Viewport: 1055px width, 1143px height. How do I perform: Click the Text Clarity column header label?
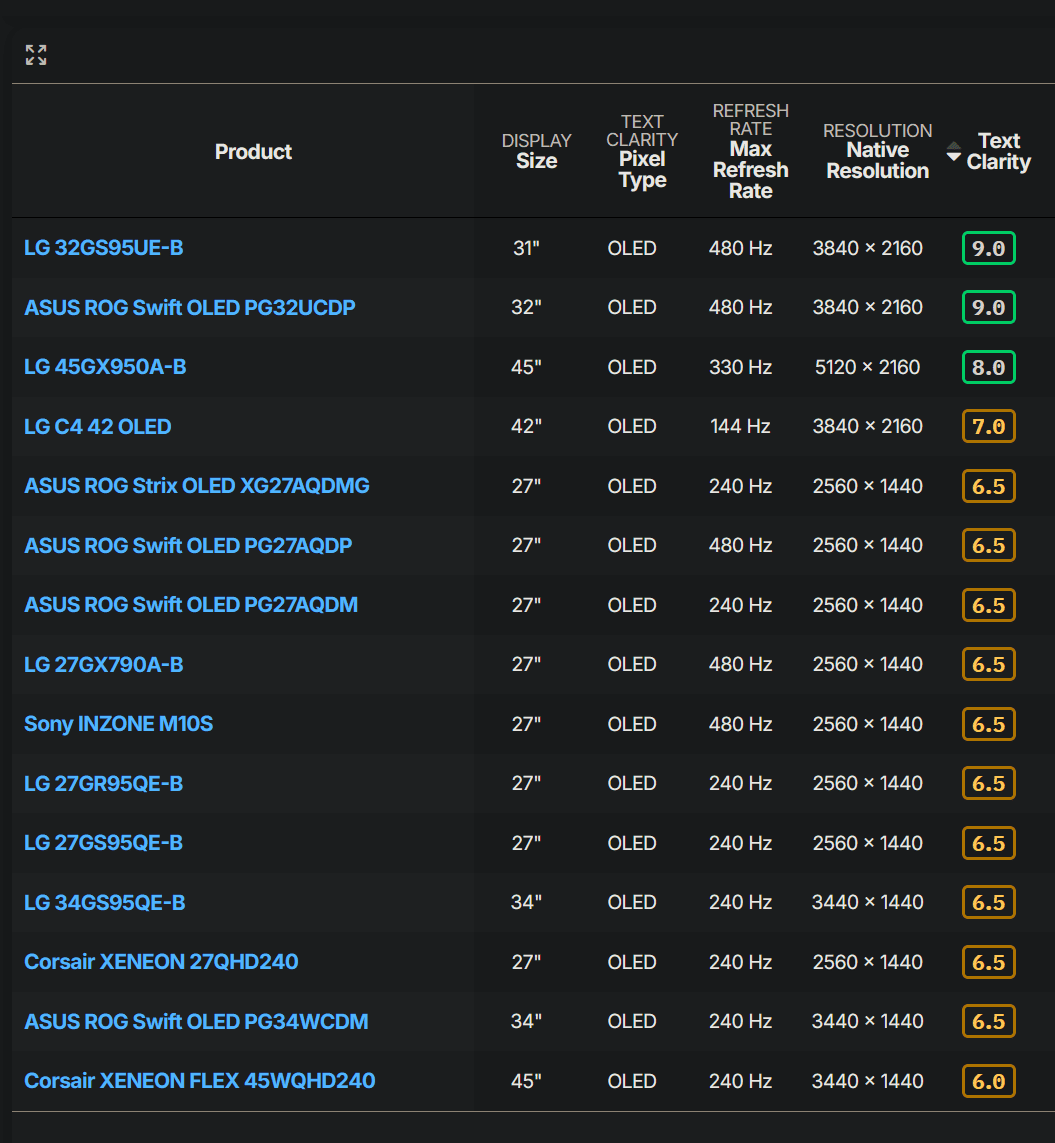pos(998,151)
